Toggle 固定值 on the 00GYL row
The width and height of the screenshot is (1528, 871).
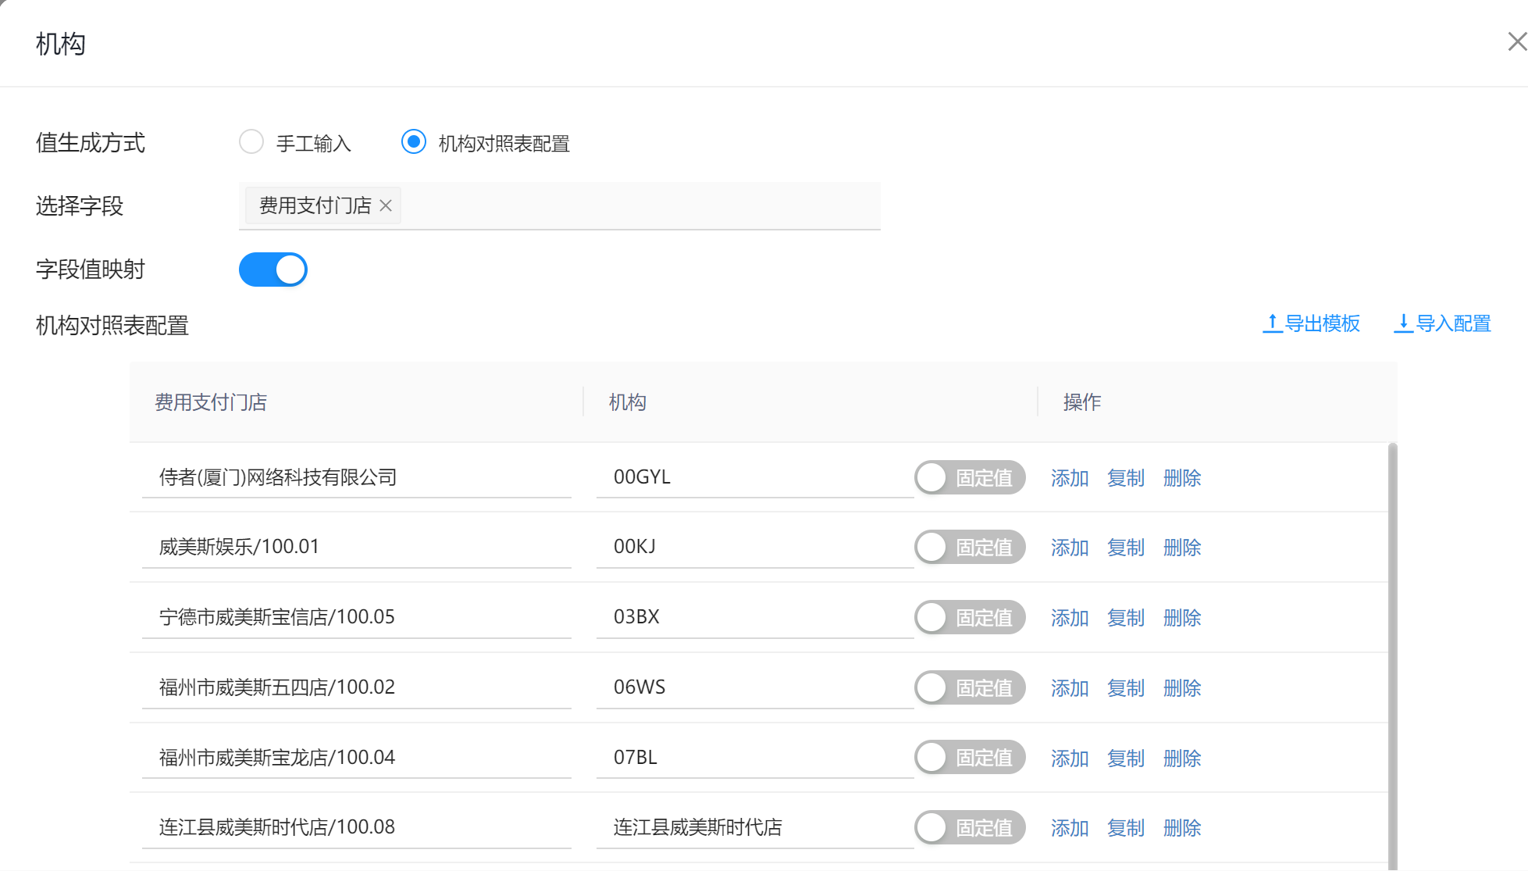969,477
